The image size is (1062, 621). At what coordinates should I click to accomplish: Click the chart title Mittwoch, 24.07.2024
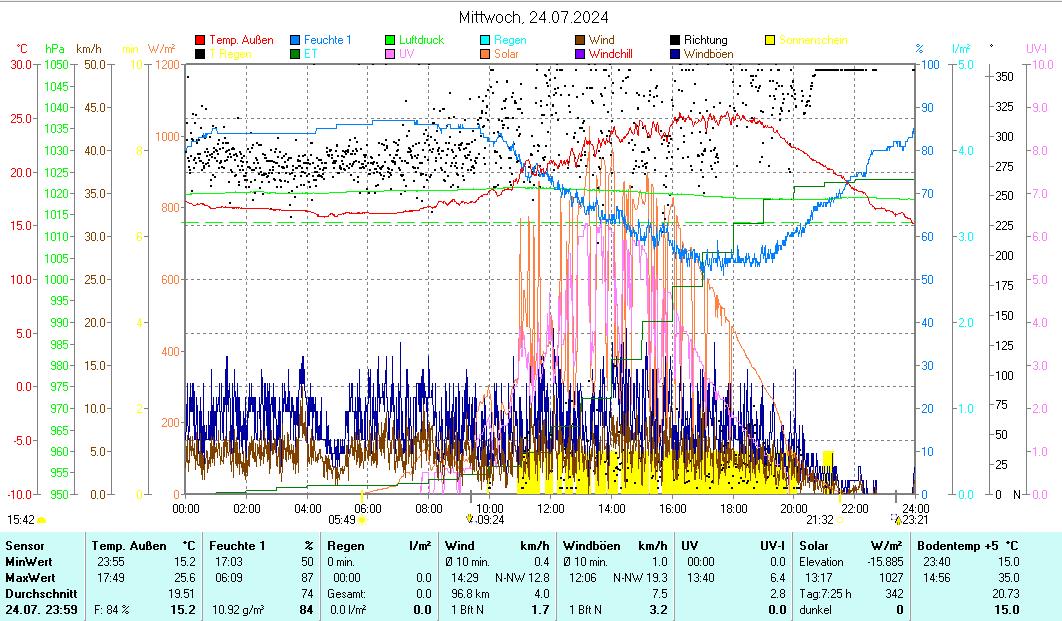pyautogui.click(x=533, y=17)
